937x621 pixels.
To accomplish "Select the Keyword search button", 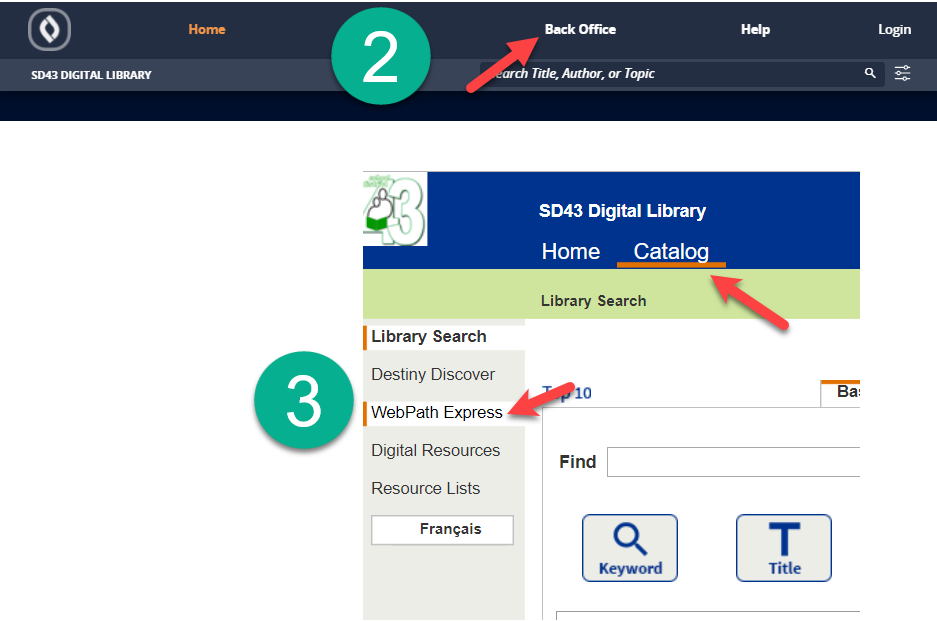I will [630, 547].
